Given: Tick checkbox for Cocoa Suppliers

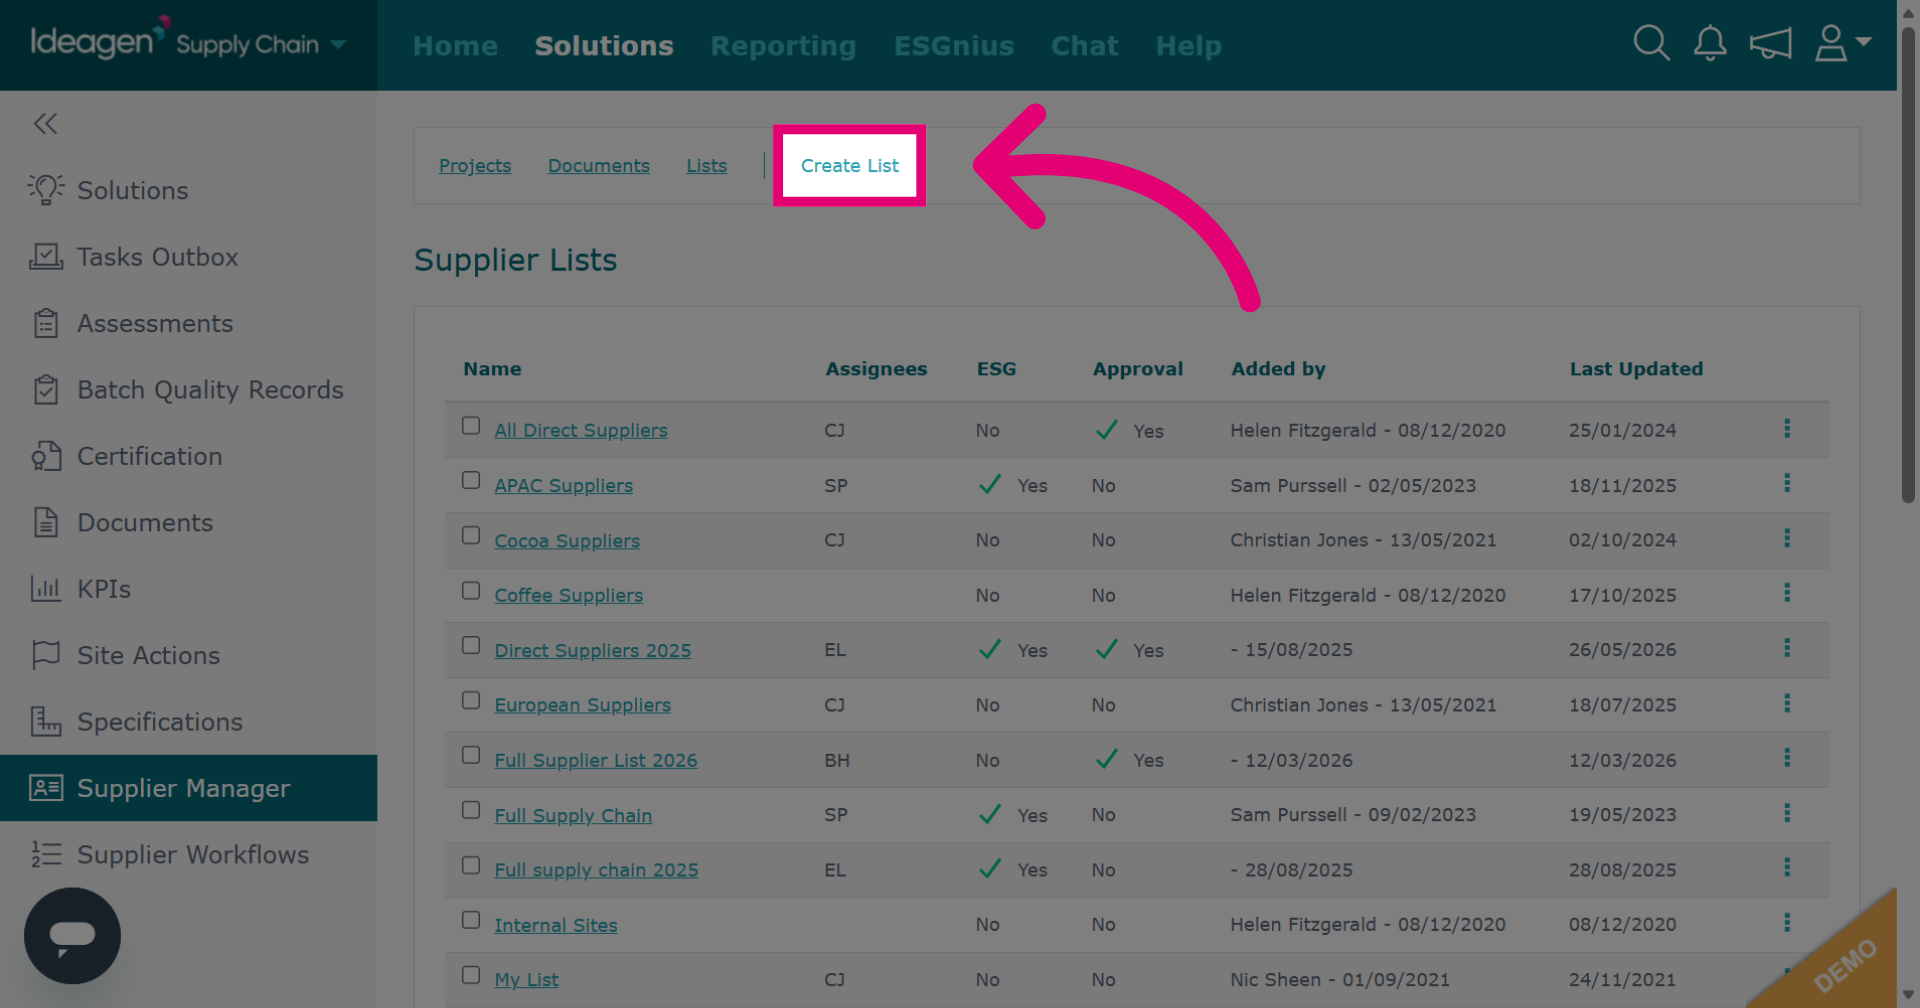Looking at the screenshot, I should tap(471, 536).
